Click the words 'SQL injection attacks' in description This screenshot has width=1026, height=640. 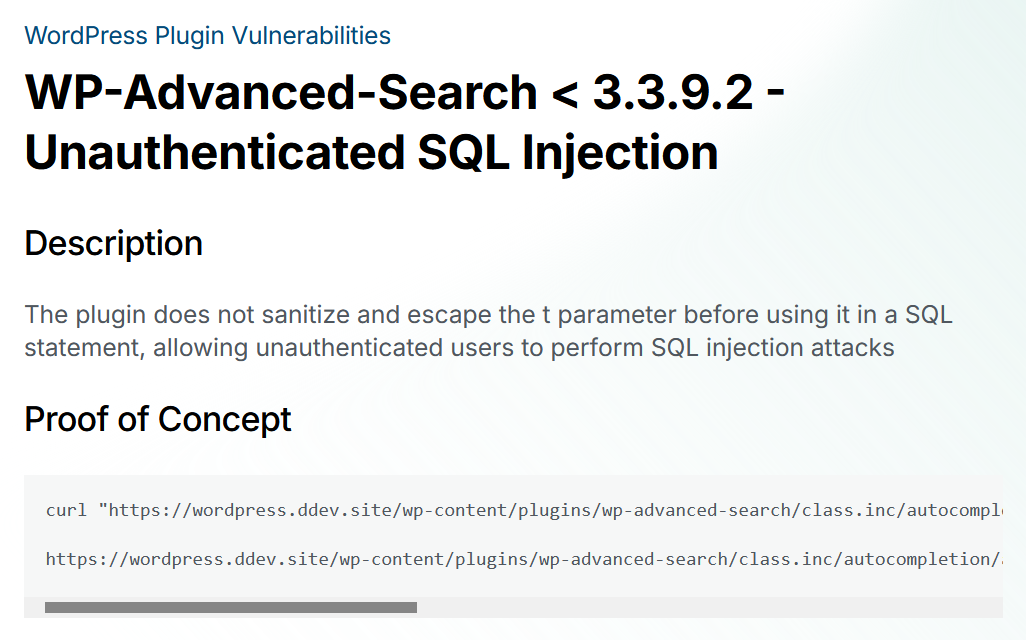click(772, 347)
